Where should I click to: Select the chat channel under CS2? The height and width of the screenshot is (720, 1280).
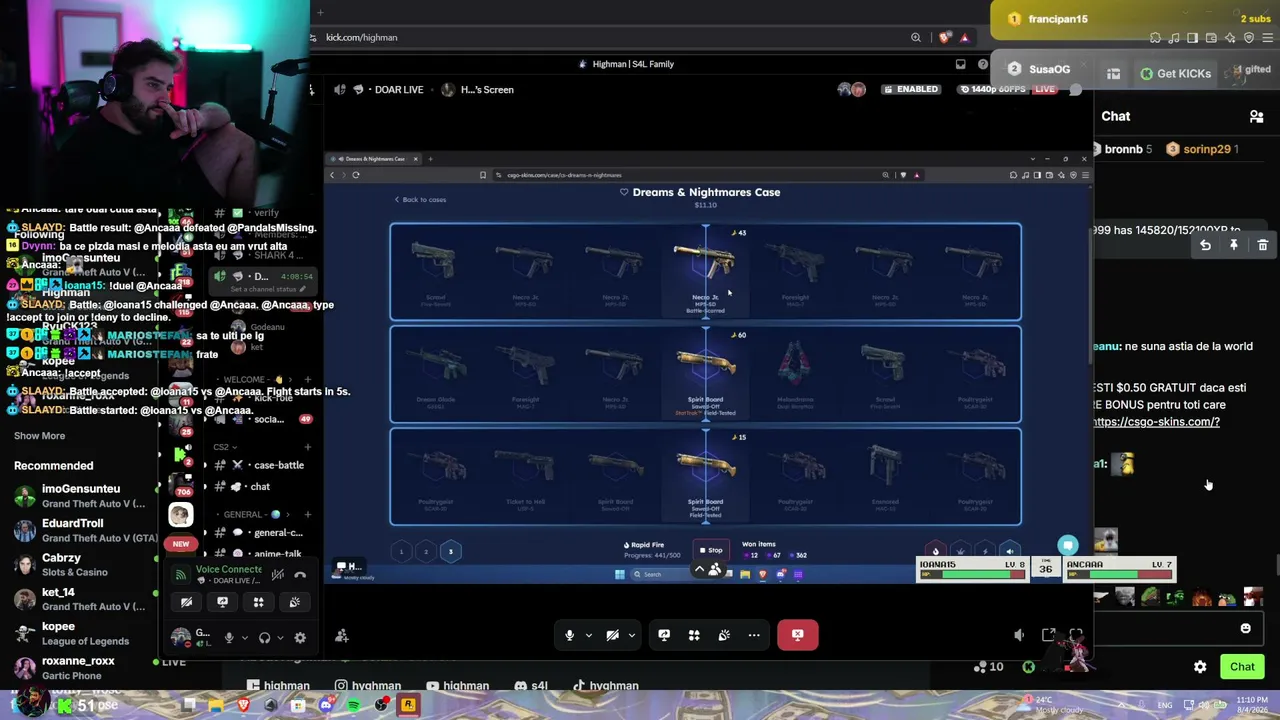pos(258,487)
